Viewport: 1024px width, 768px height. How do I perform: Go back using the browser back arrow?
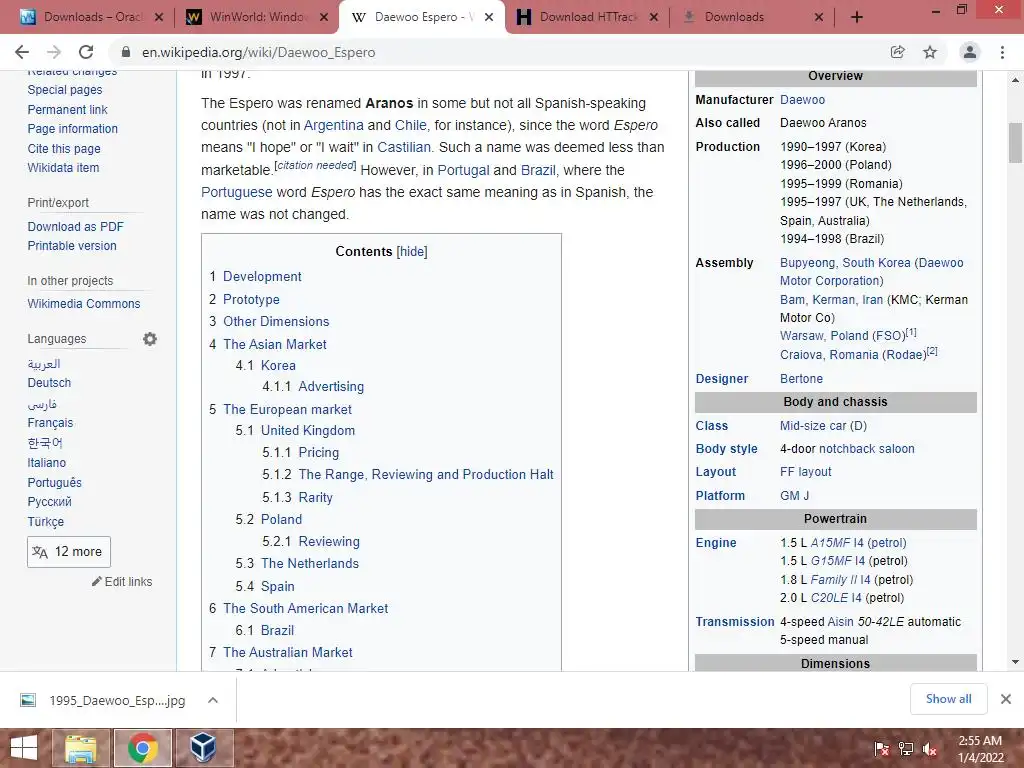click(x=22, y=52)
